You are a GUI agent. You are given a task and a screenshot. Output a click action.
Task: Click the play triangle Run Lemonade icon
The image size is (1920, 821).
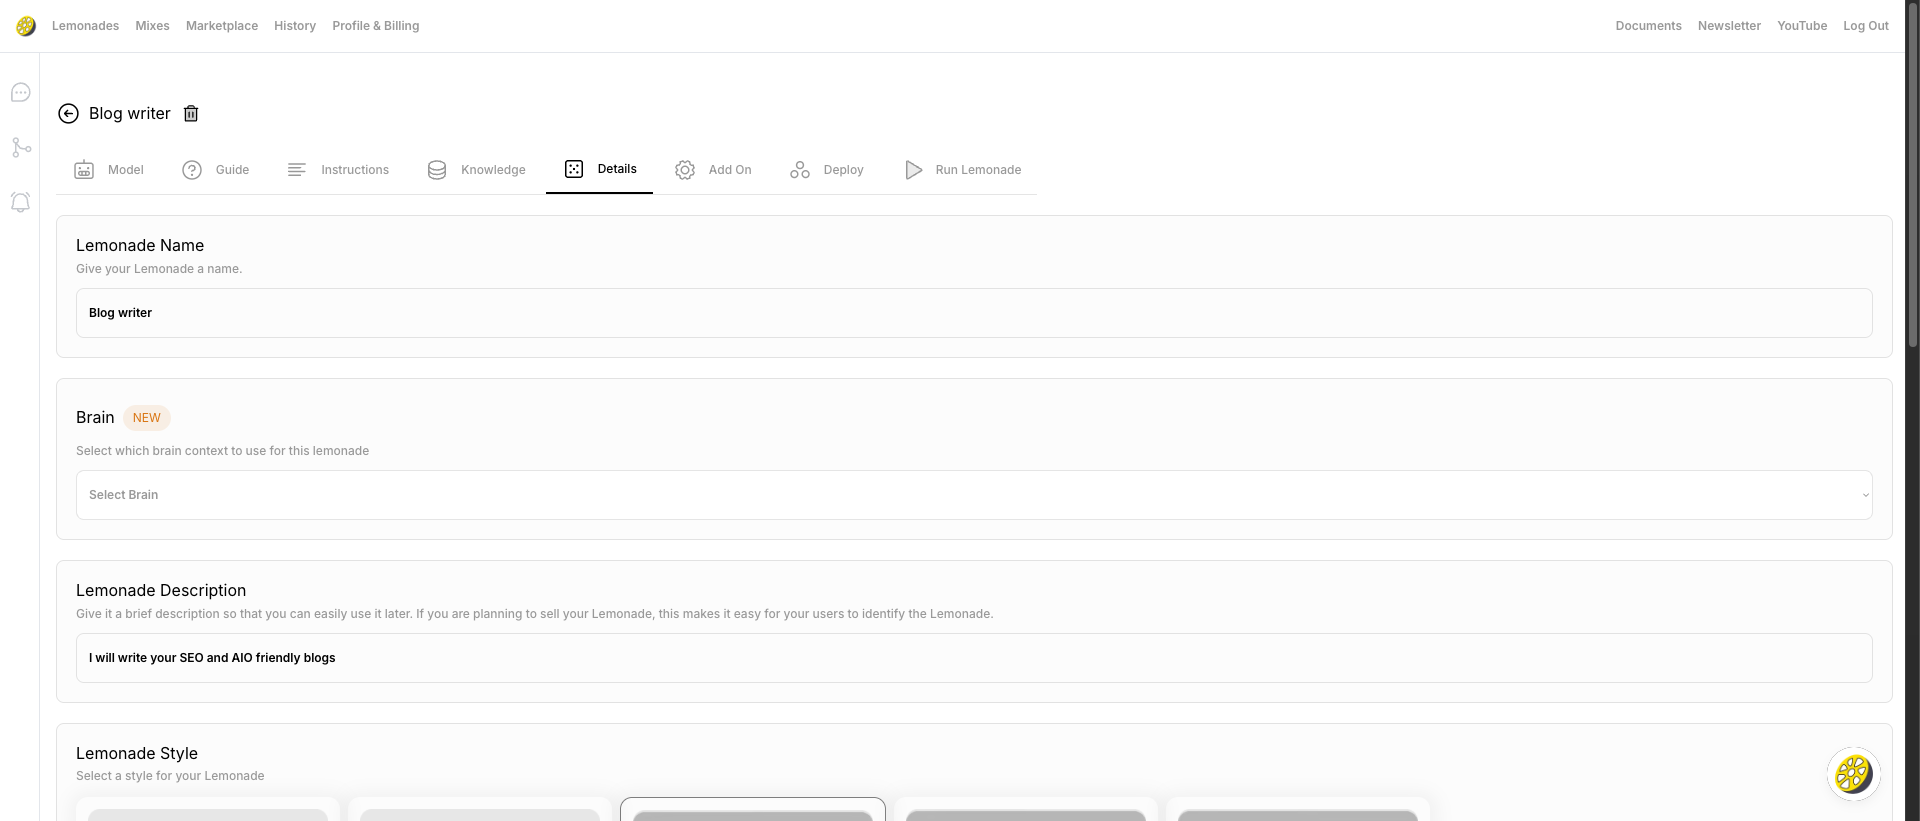tap(913, 170)
